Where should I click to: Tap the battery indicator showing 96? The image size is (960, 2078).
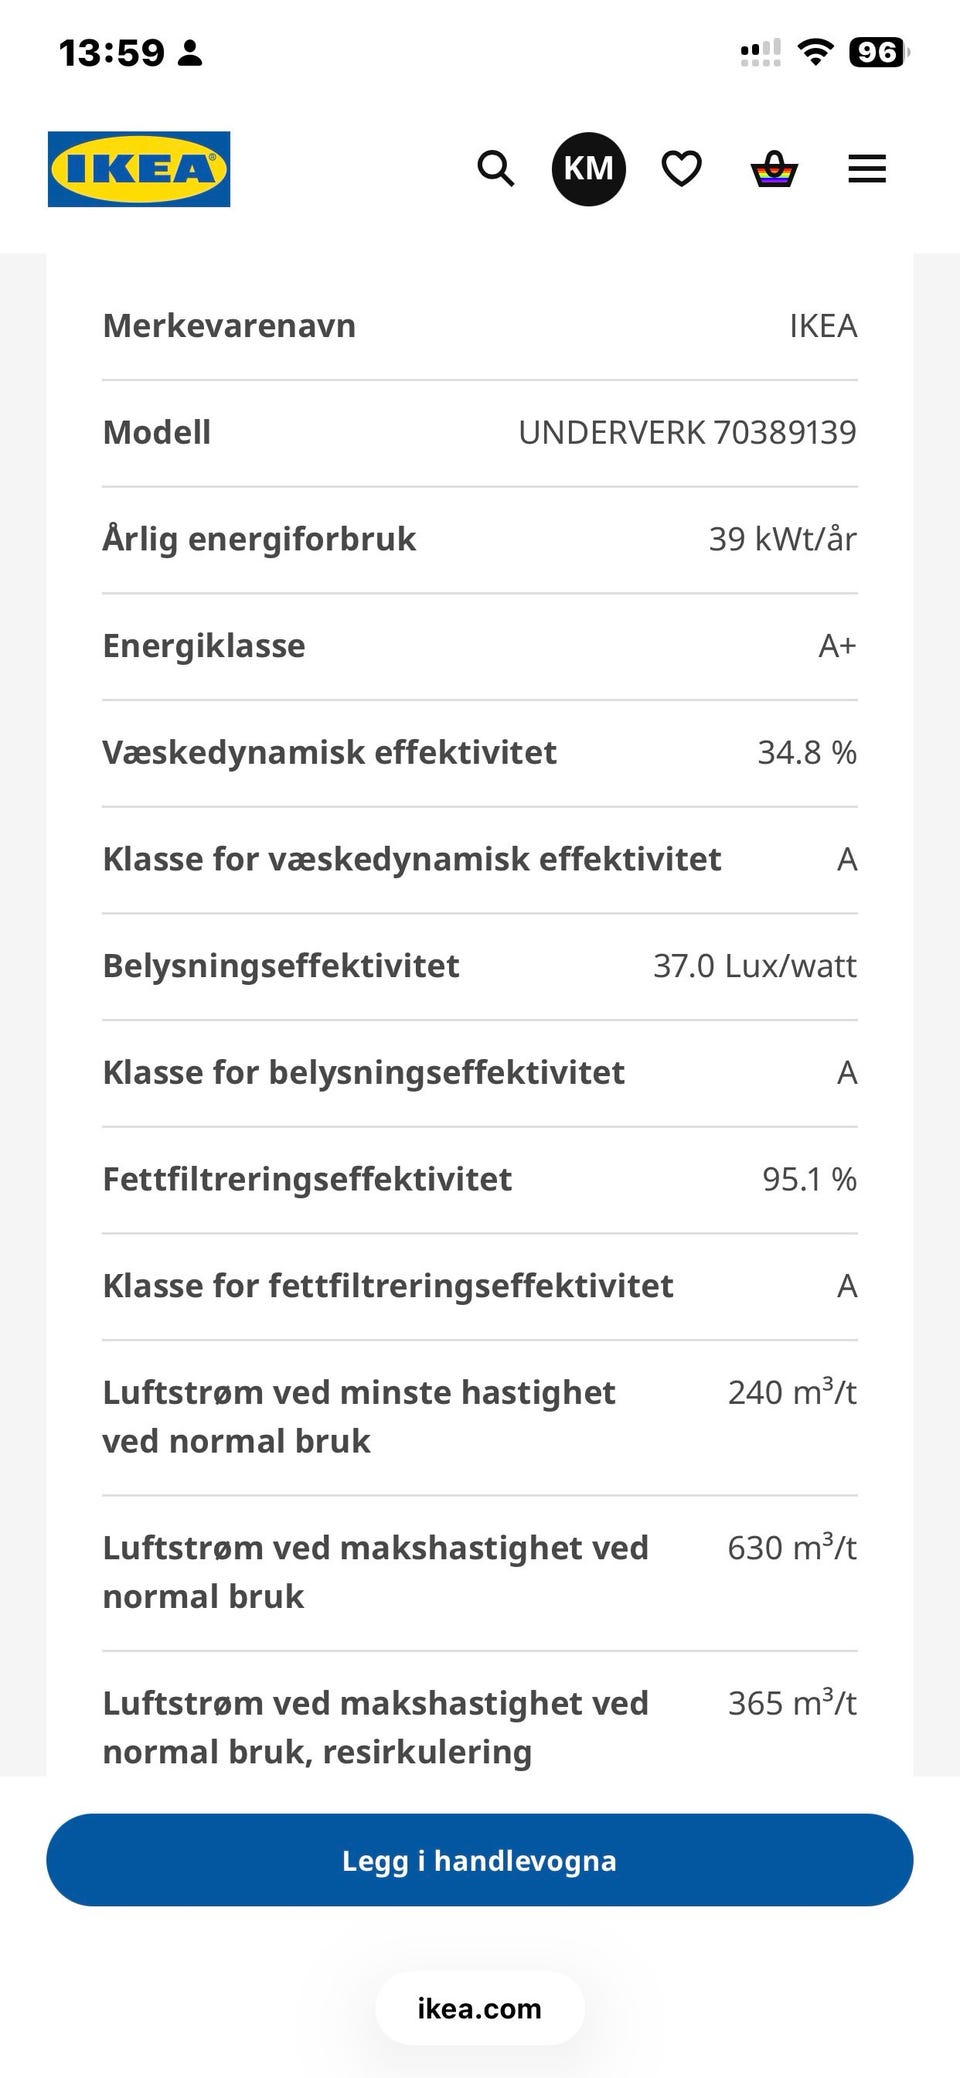pyautogui.click(x=879, y=52)
